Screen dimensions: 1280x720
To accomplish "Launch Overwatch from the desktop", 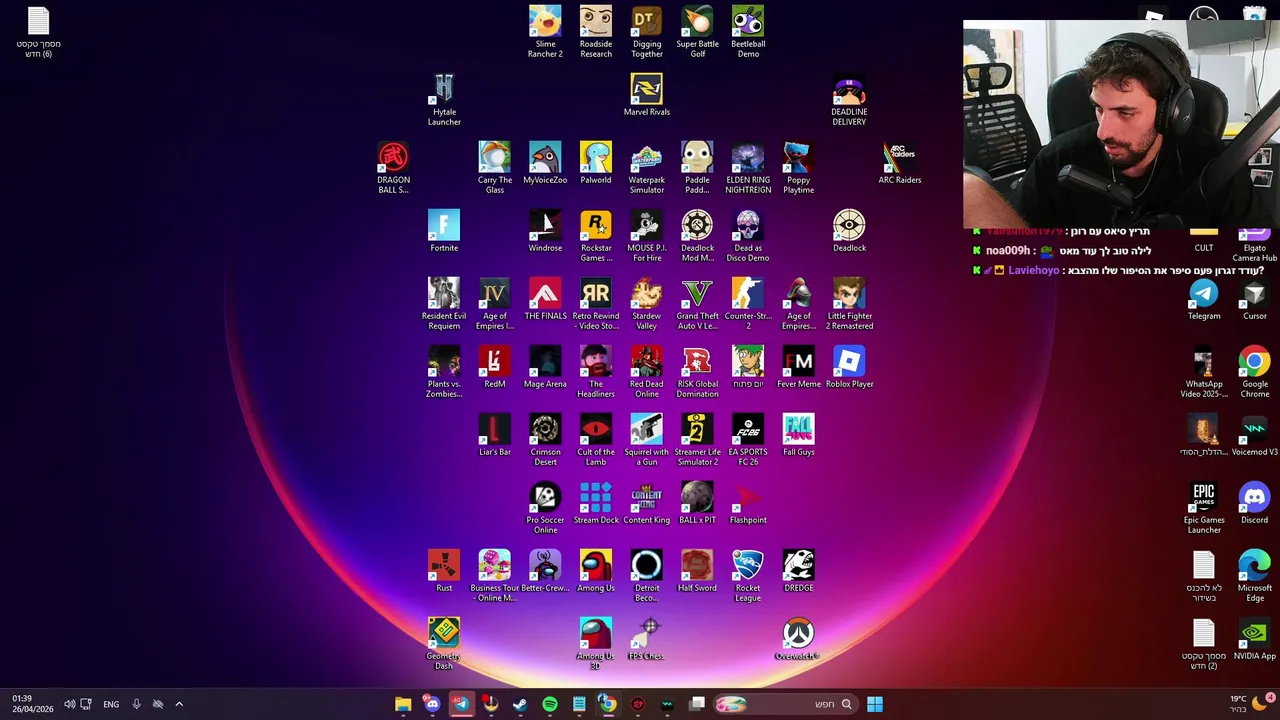I will click(798, 639).
